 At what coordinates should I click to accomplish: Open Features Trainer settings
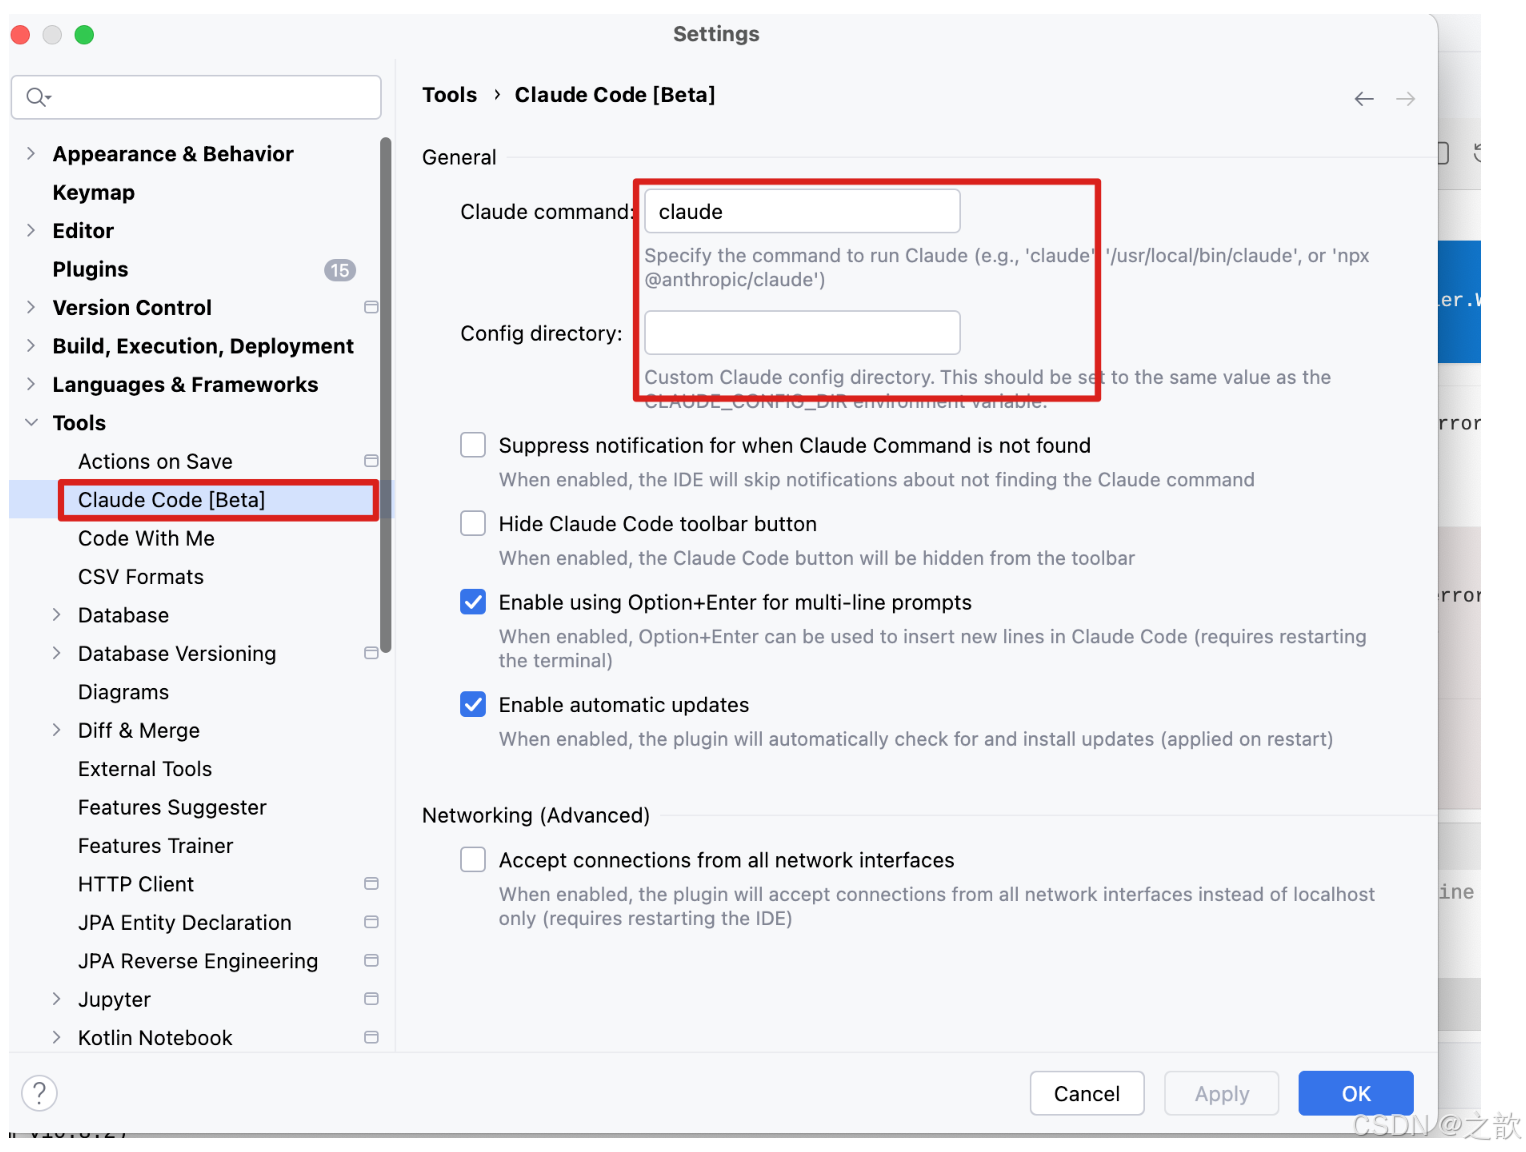pos(155,846)
